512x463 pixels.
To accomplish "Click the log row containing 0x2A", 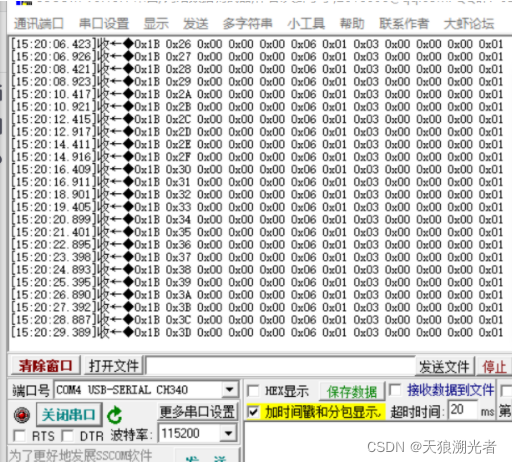I will (x=257, y=94).
